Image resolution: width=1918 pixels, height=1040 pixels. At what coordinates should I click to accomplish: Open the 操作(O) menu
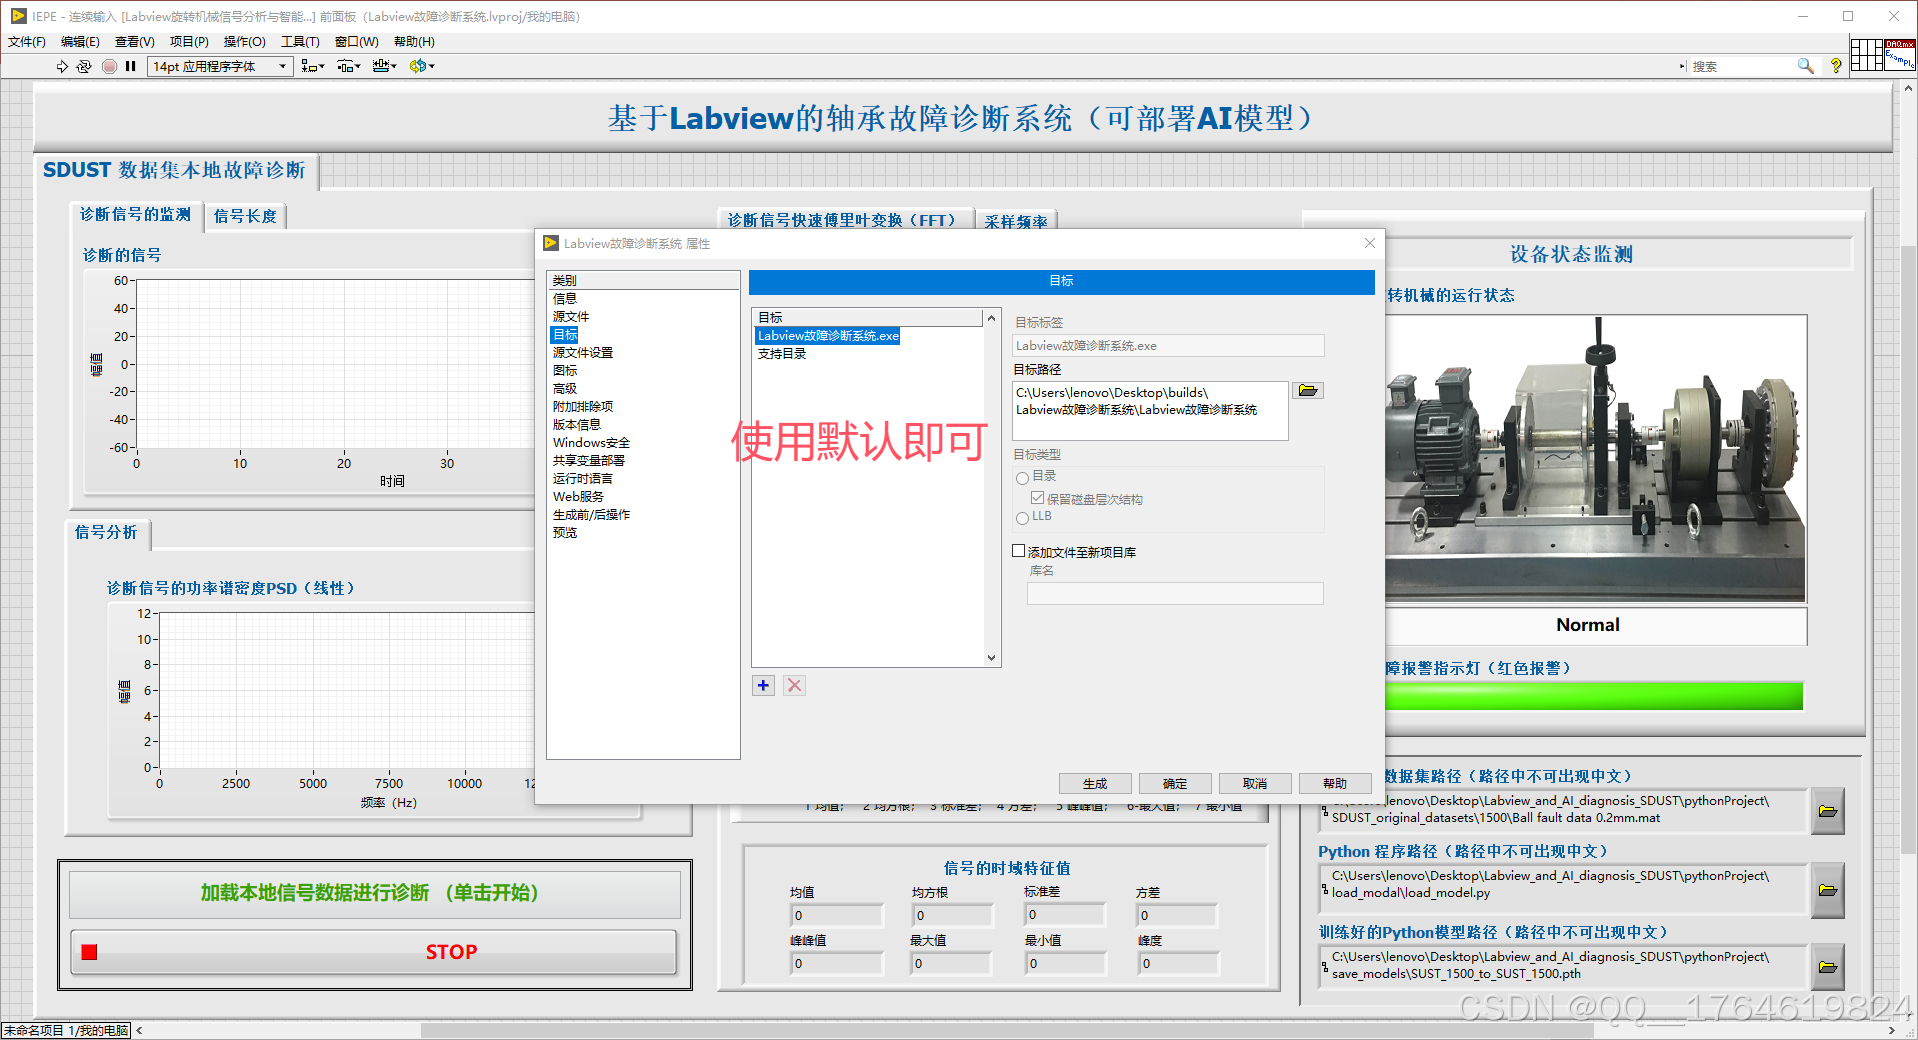click(244, 41)
